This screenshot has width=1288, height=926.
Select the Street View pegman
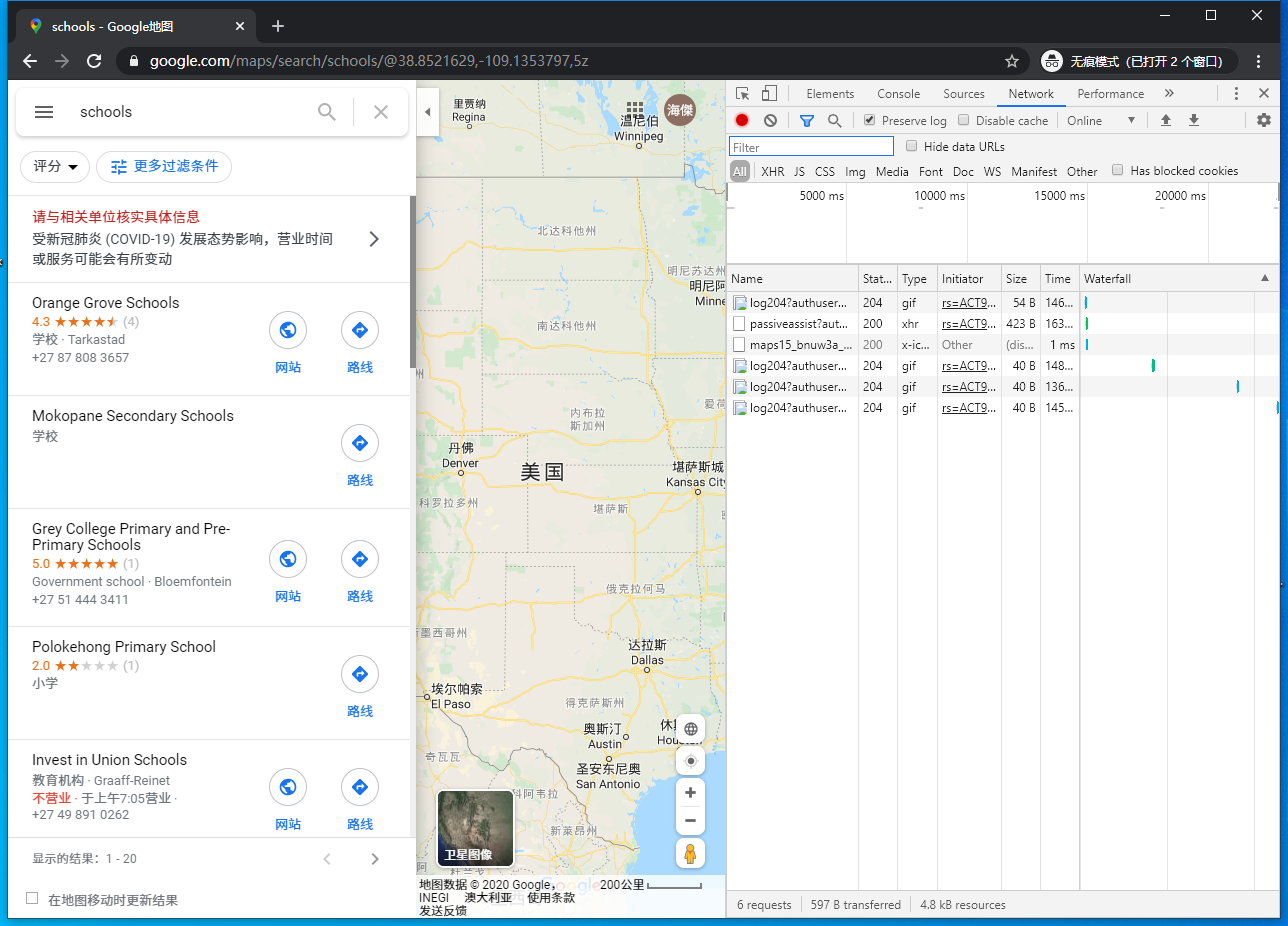(690, 853)
